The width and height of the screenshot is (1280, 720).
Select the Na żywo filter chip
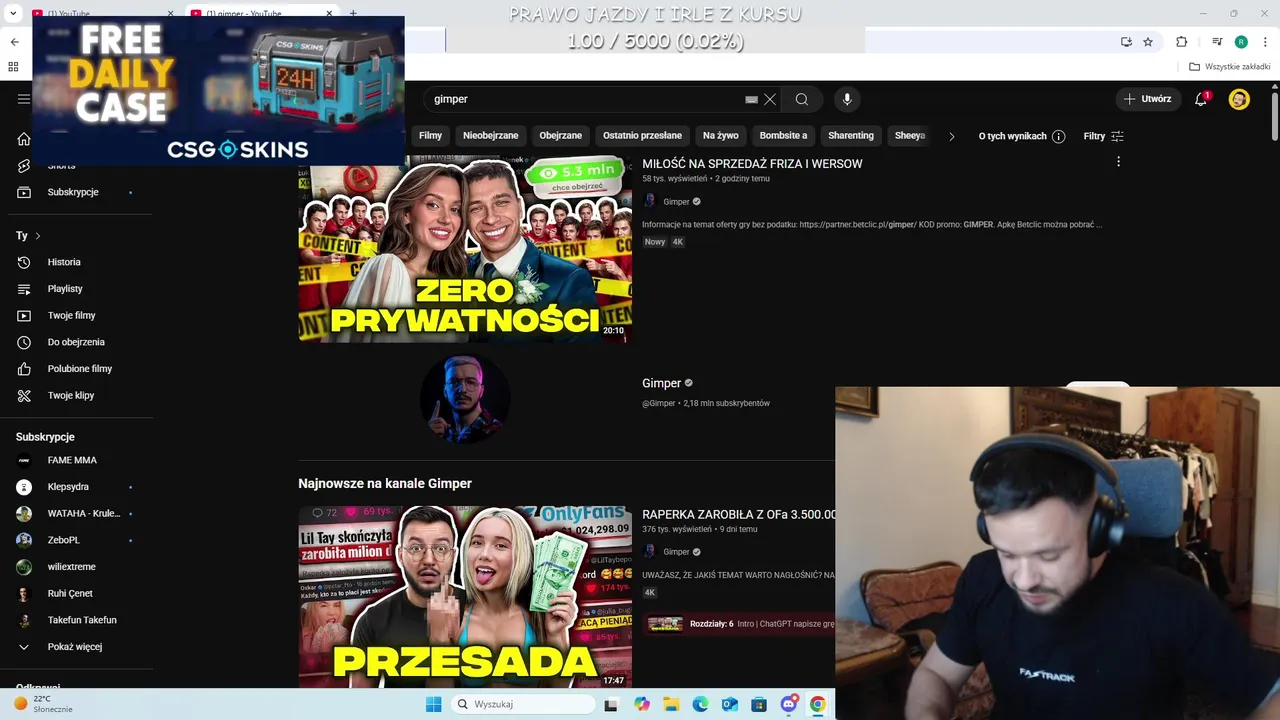(x=721, y=136)
